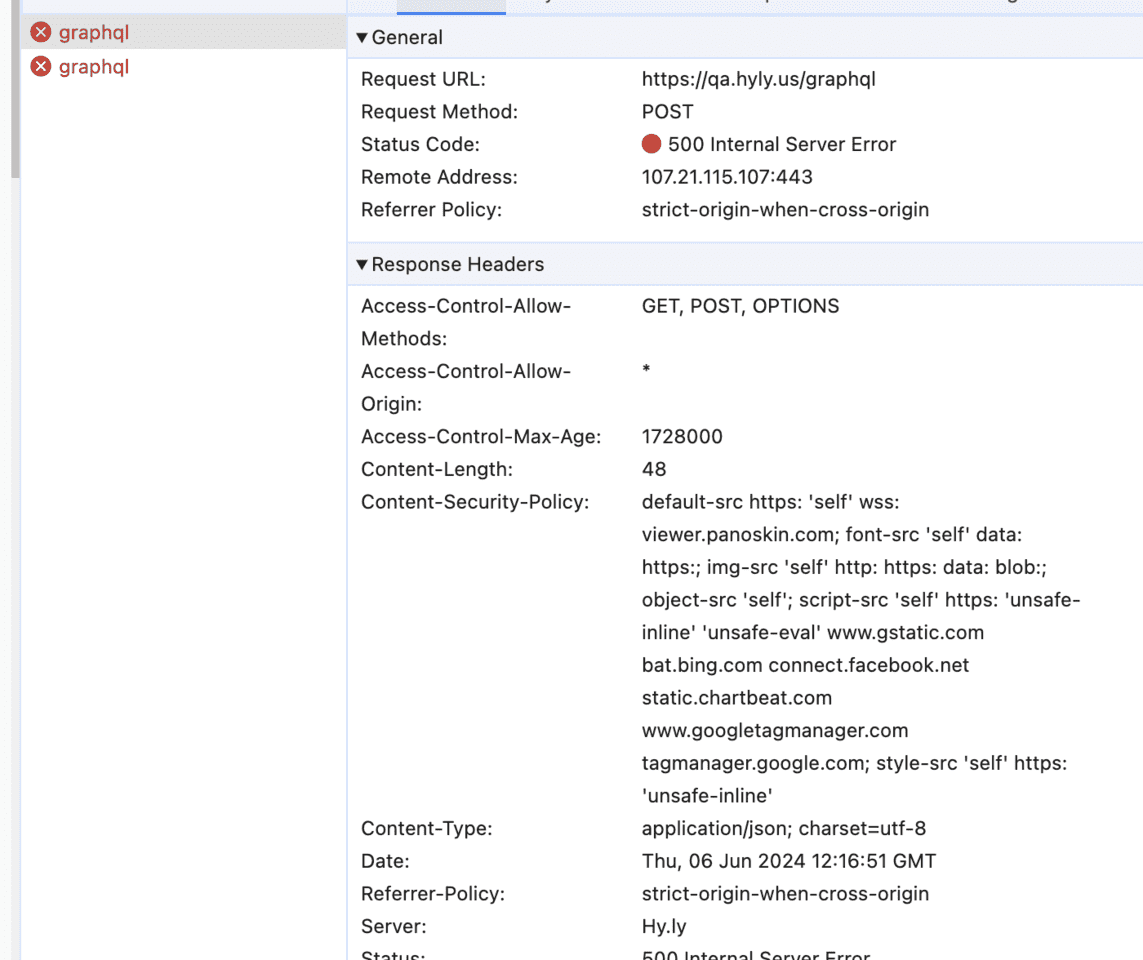Image resolution: width=1143 pixels, height=960 pixels.
Task: Click the error icon of the selected graphql request
Action: coord(41,33)
